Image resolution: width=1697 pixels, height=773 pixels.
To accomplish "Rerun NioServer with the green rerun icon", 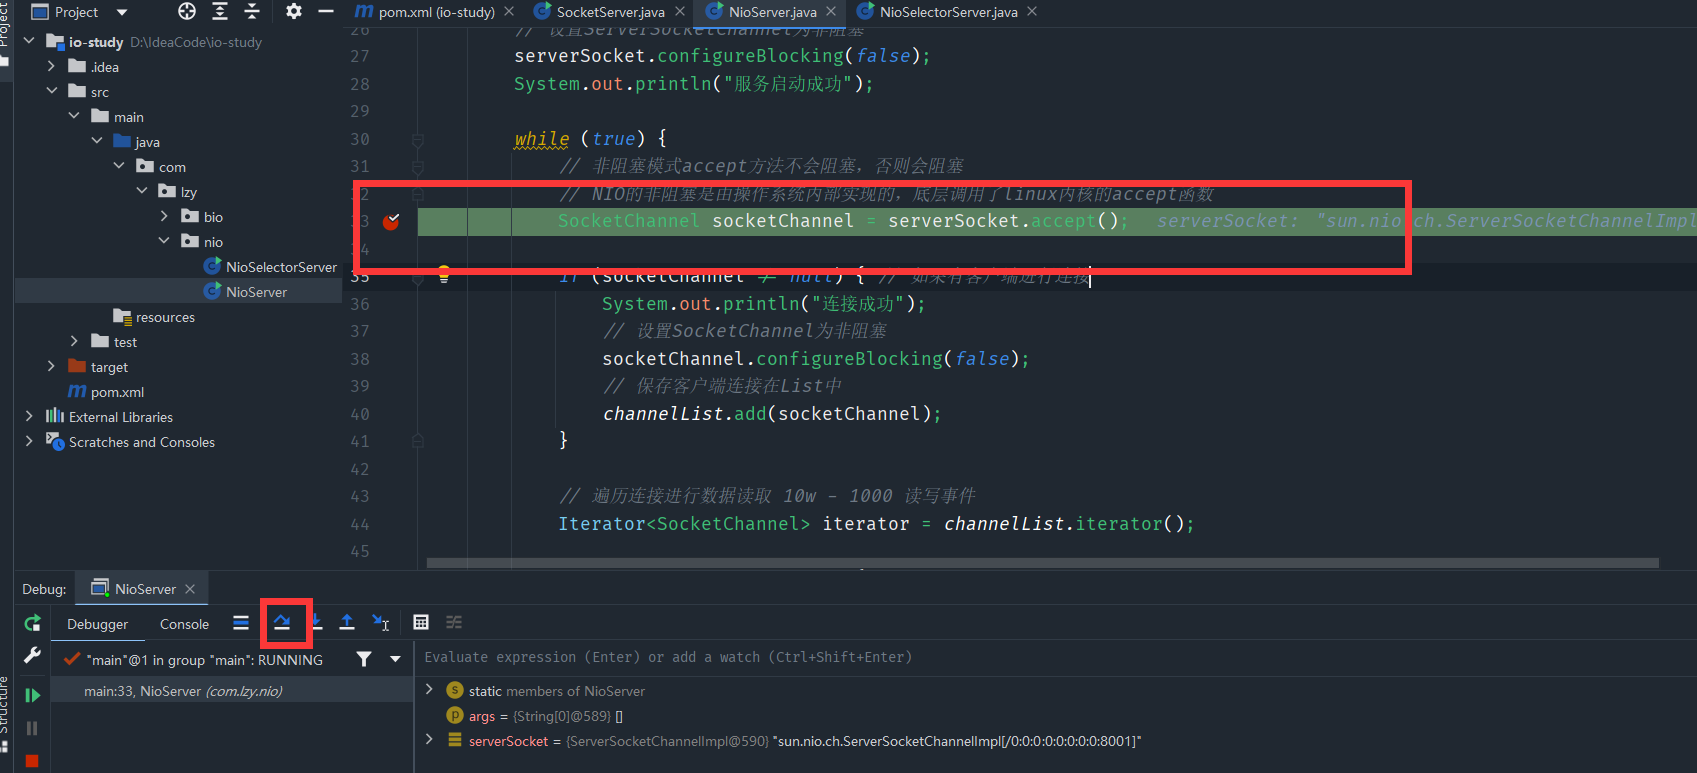I will coord(32,623).
